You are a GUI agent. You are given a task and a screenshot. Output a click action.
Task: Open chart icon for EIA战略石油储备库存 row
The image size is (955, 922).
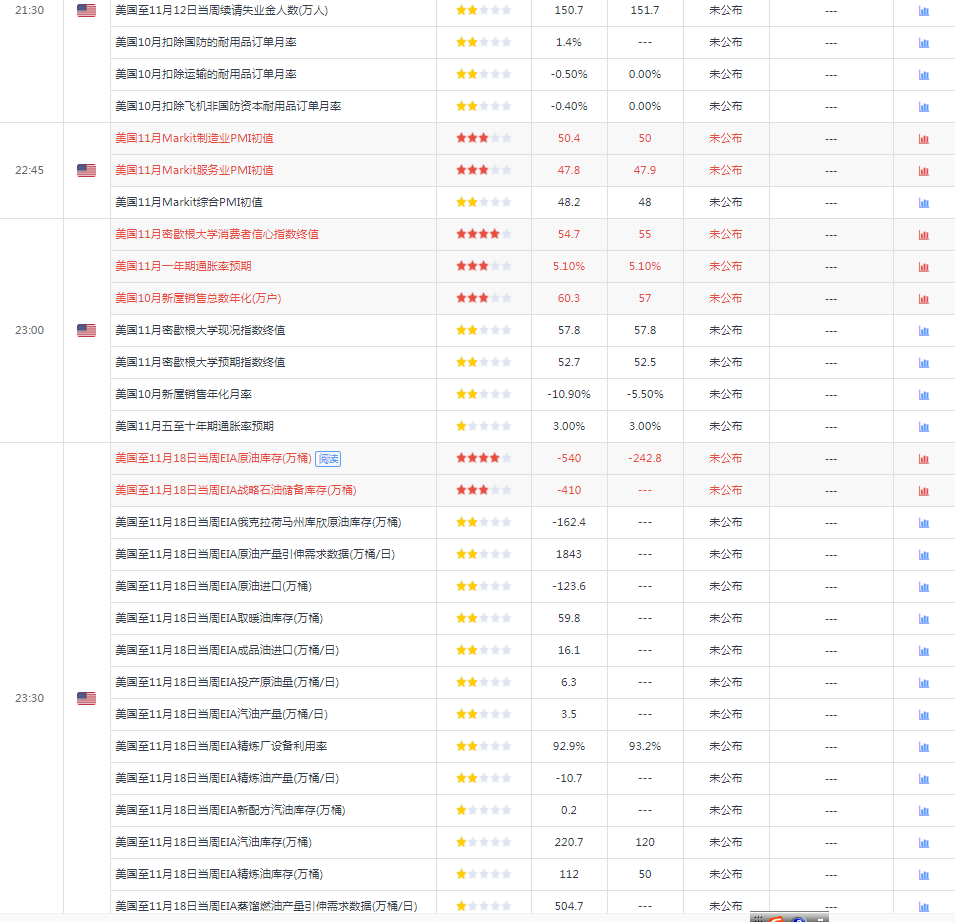pyautogui.click(x=923, y=490)
